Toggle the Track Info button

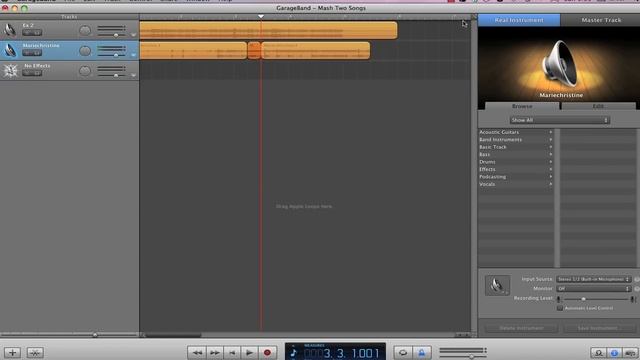[x=614, y=353]
